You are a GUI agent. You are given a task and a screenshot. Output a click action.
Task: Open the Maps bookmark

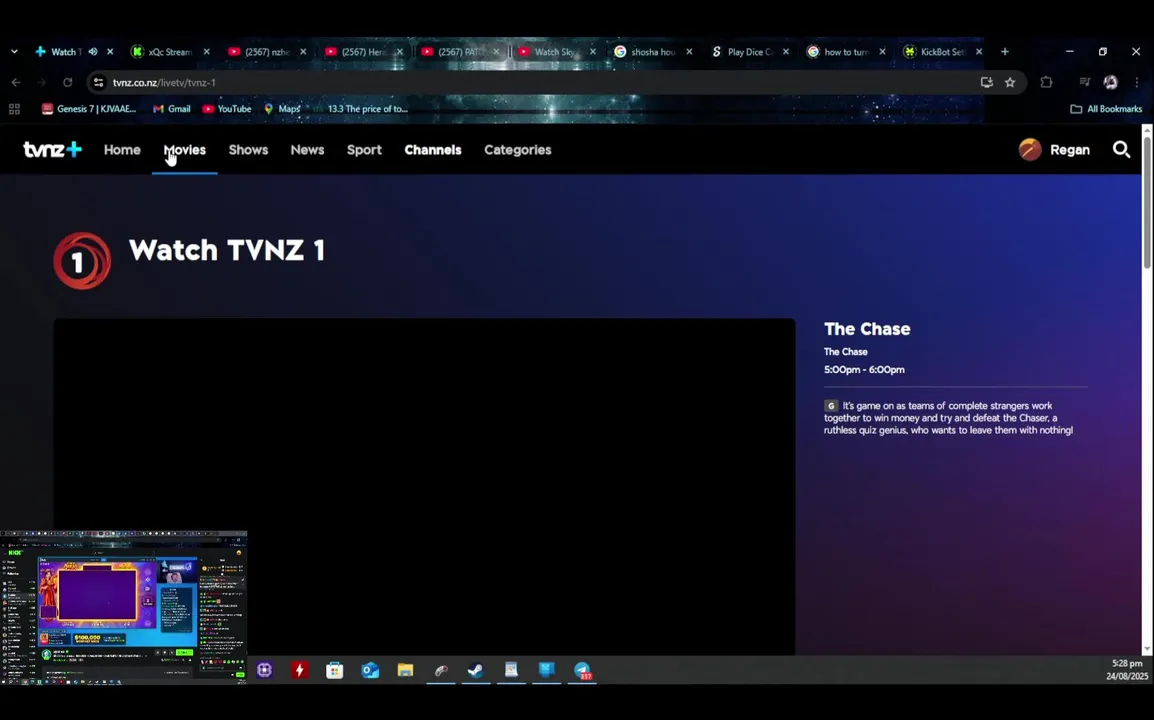[x=282, y=109]
